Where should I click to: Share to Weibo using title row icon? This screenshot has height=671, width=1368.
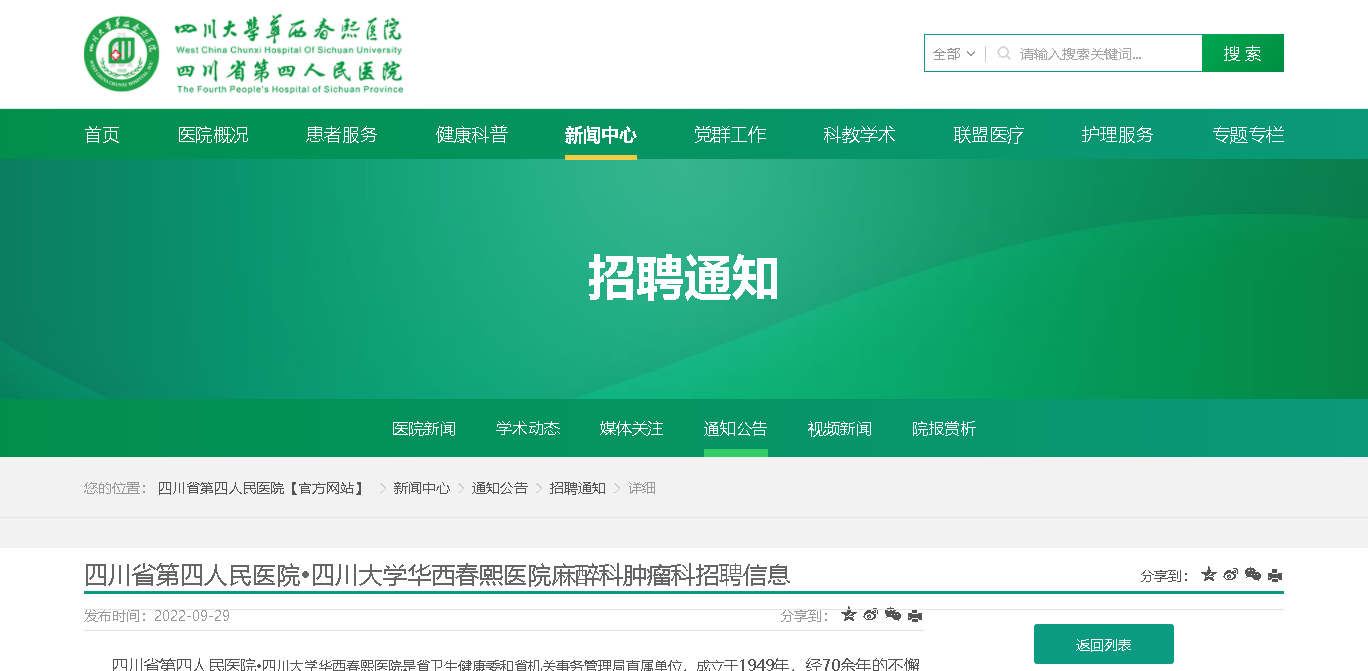pyautogui.click(x=1231, y=575)
